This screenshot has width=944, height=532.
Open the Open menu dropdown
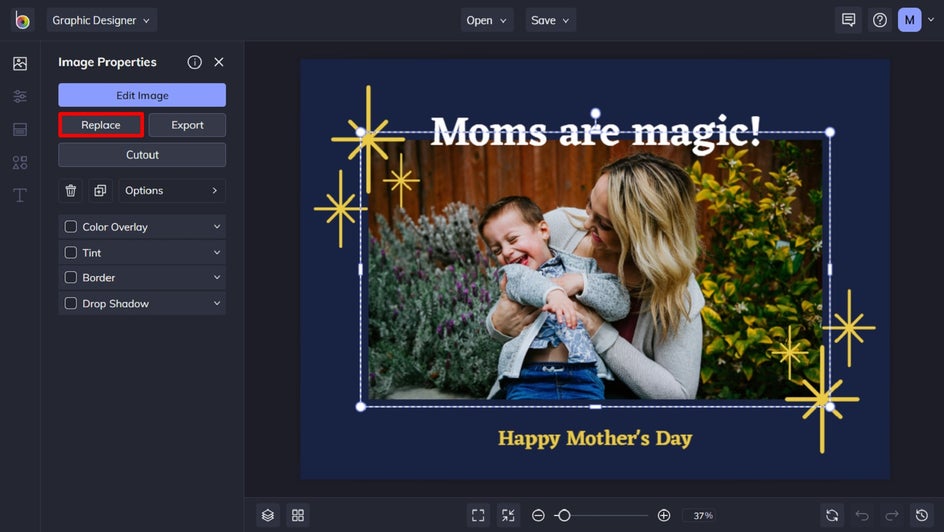coord(486,20)
